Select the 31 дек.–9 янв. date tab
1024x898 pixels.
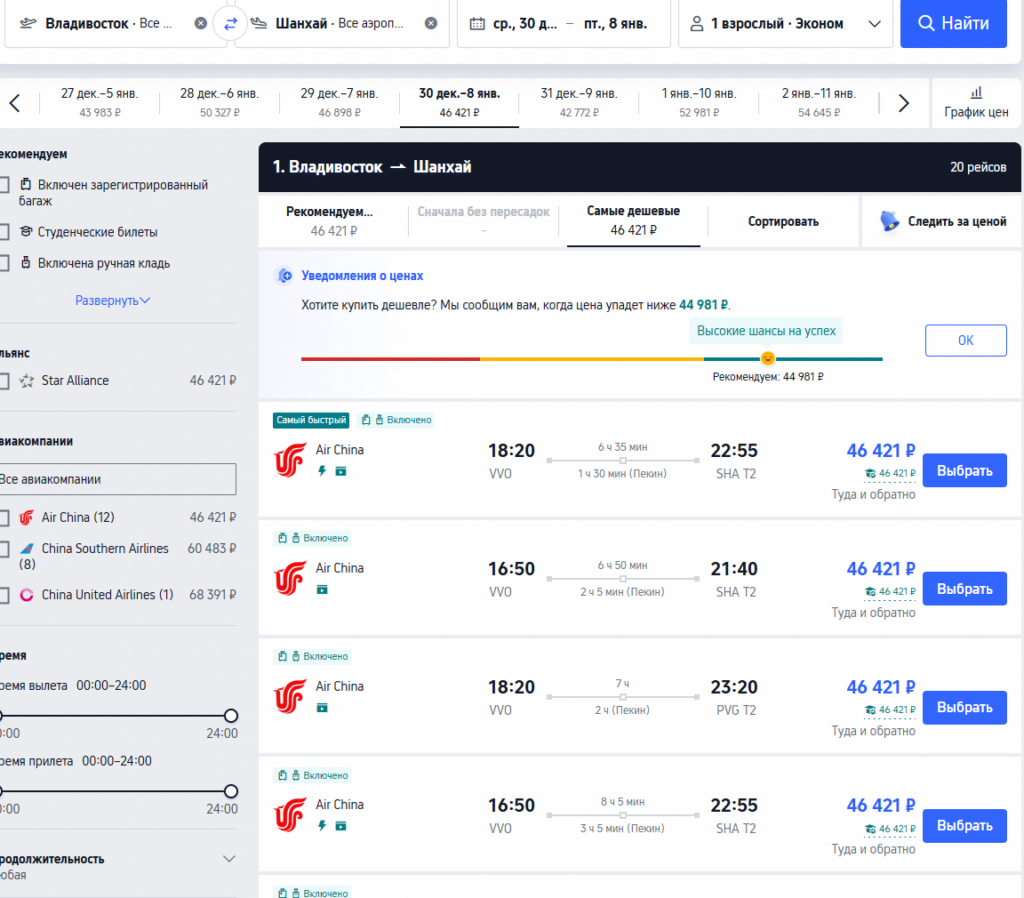tap(579, 103)
